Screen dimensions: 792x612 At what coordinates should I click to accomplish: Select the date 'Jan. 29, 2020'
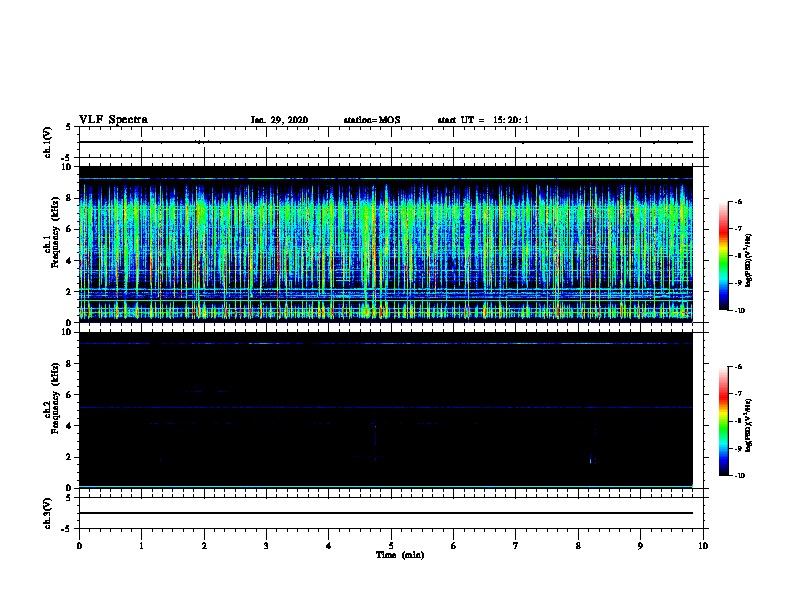(x=279, y=120)
